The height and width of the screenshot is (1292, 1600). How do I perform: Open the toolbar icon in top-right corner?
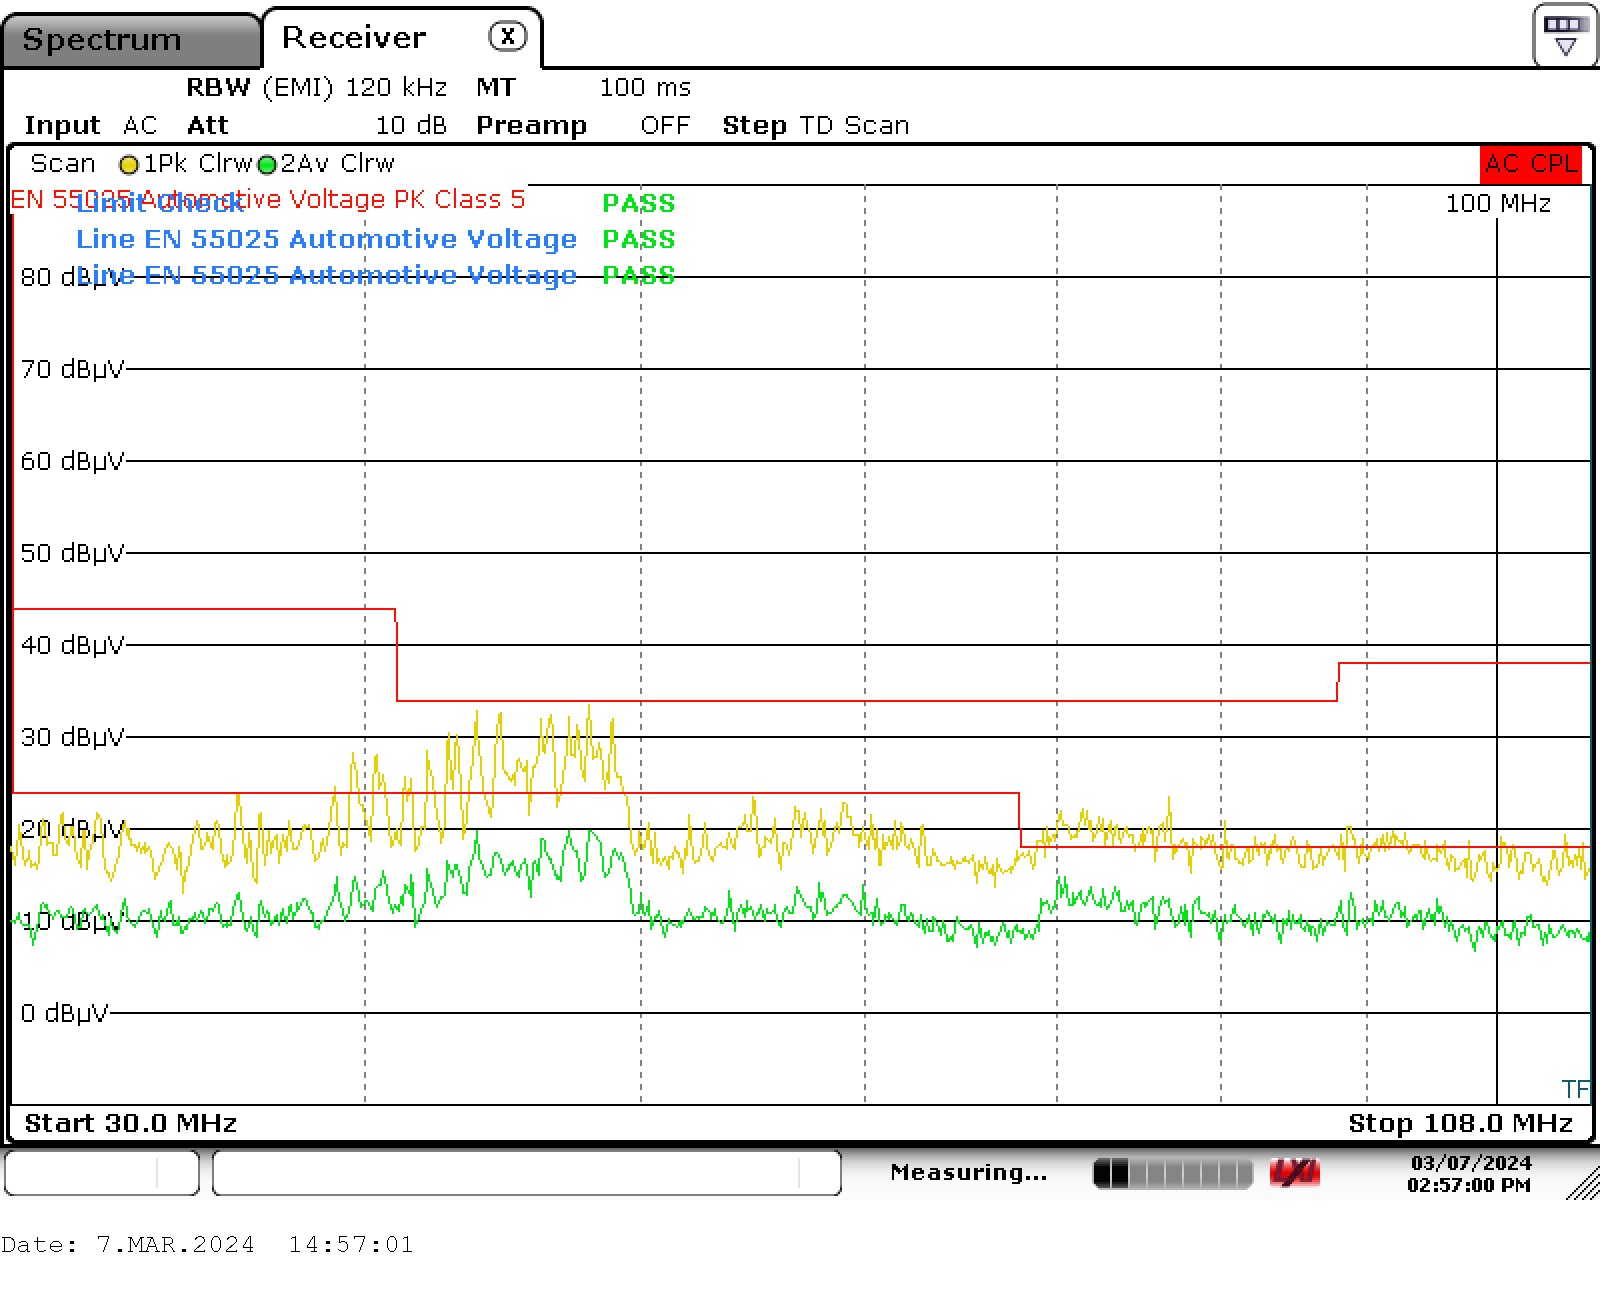point(1564,36)
